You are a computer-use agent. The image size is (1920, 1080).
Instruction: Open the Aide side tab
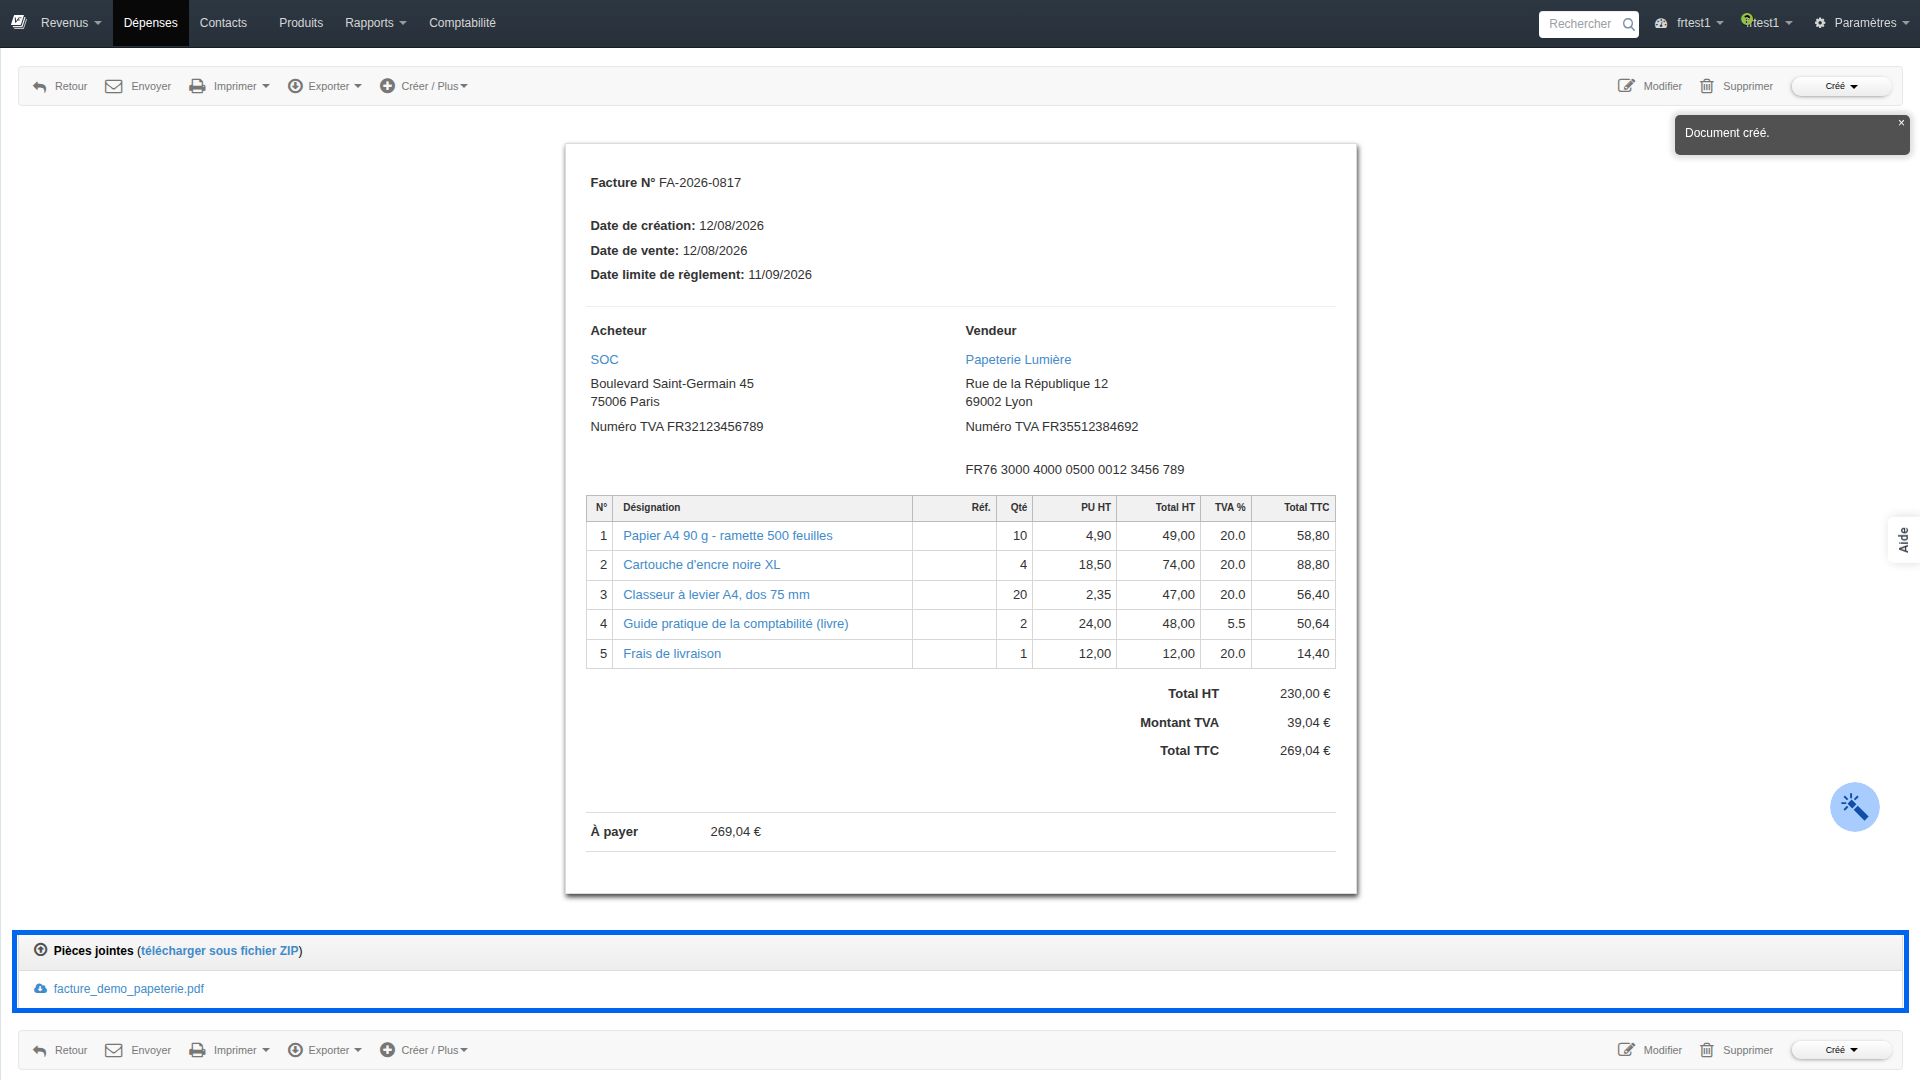tap(1903, 540)
